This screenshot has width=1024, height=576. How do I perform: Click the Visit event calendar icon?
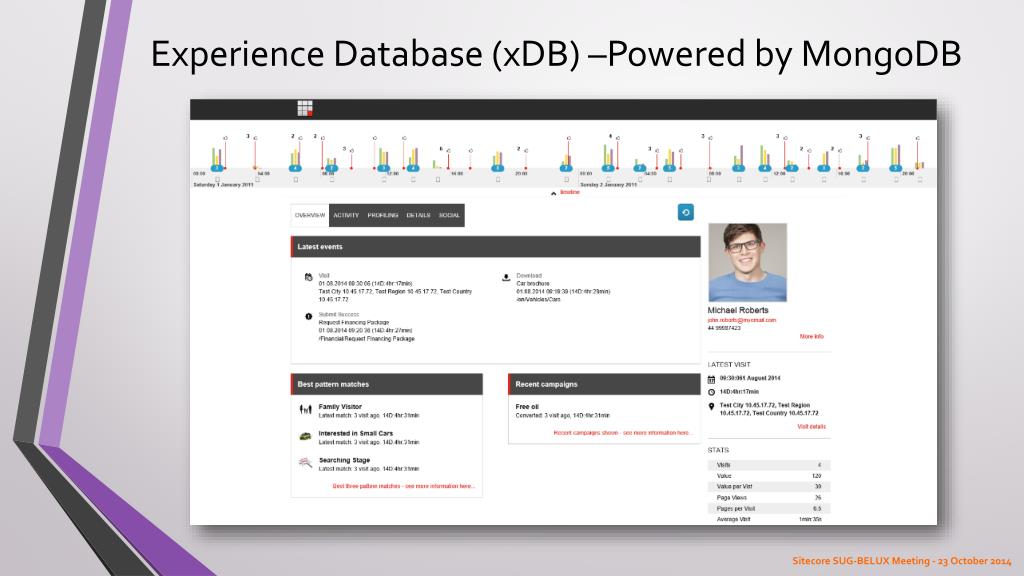(308, 277)
